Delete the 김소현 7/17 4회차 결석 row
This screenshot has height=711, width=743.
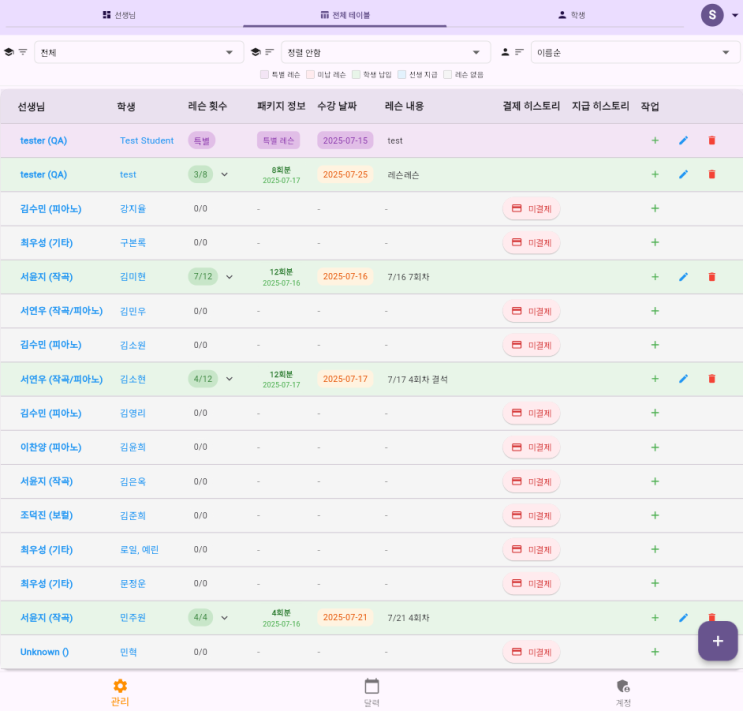pos(712,379)
